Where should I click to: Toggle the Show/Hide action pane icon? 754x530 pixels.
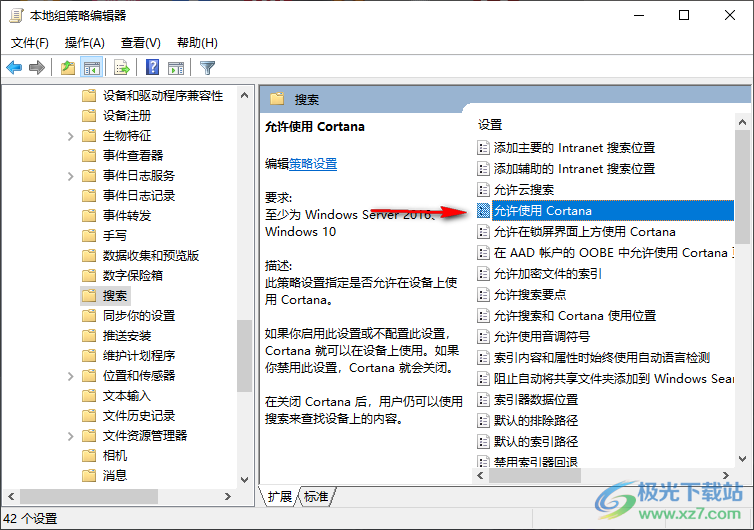tap(176, 68)
